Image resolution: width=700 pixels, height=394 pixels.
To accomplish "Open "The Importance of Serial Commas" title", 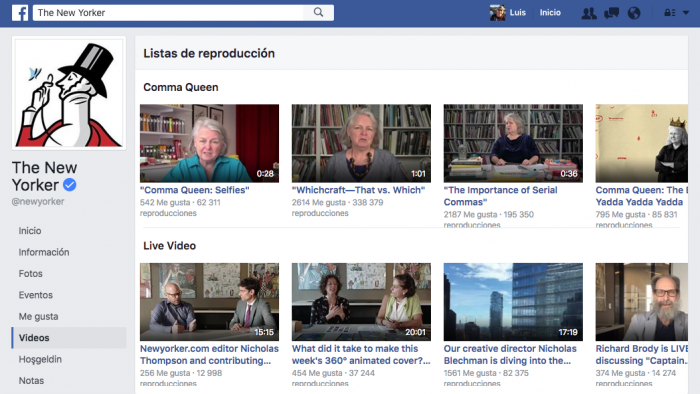I will [500, 196].
